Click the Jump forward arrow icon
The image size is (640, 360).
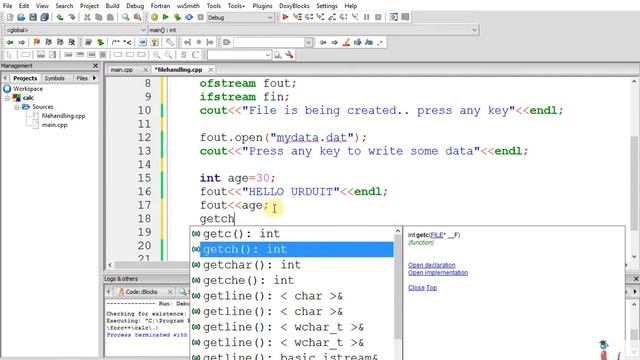(21, 42)
